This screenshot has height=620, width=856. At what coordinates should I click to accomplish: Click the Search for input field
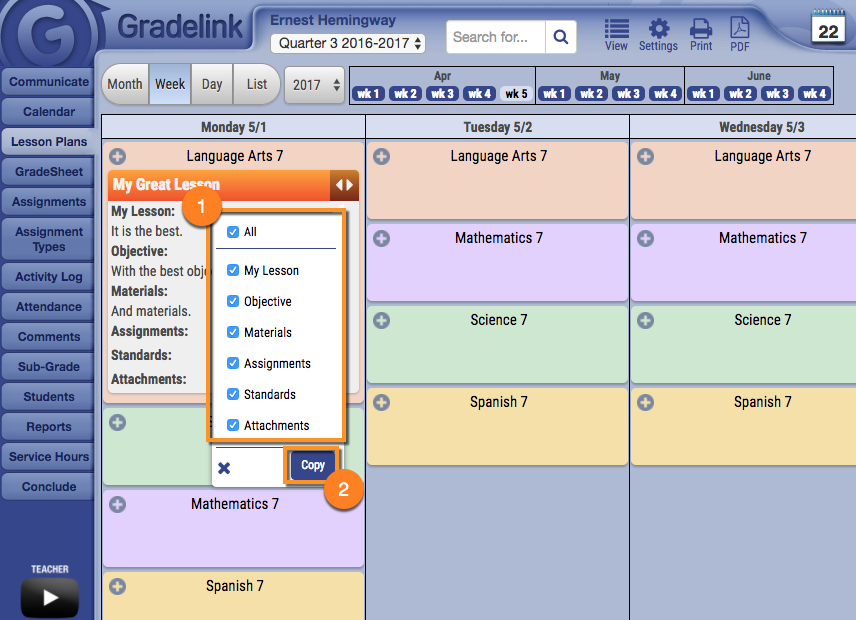pyautogui.click(x=495, y=37)
